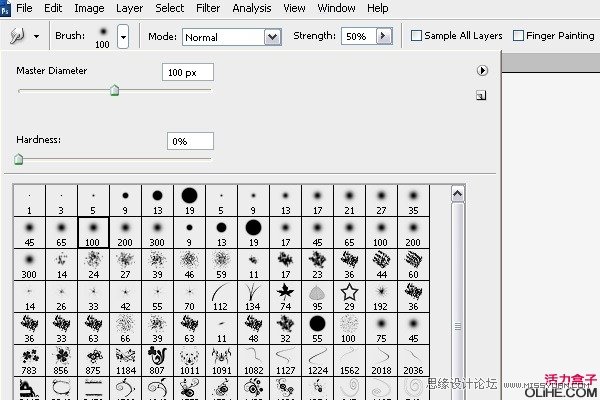Screen dimensions: 600x400
Task: Click the Photoshop application icon
Action: pos(5,9)
